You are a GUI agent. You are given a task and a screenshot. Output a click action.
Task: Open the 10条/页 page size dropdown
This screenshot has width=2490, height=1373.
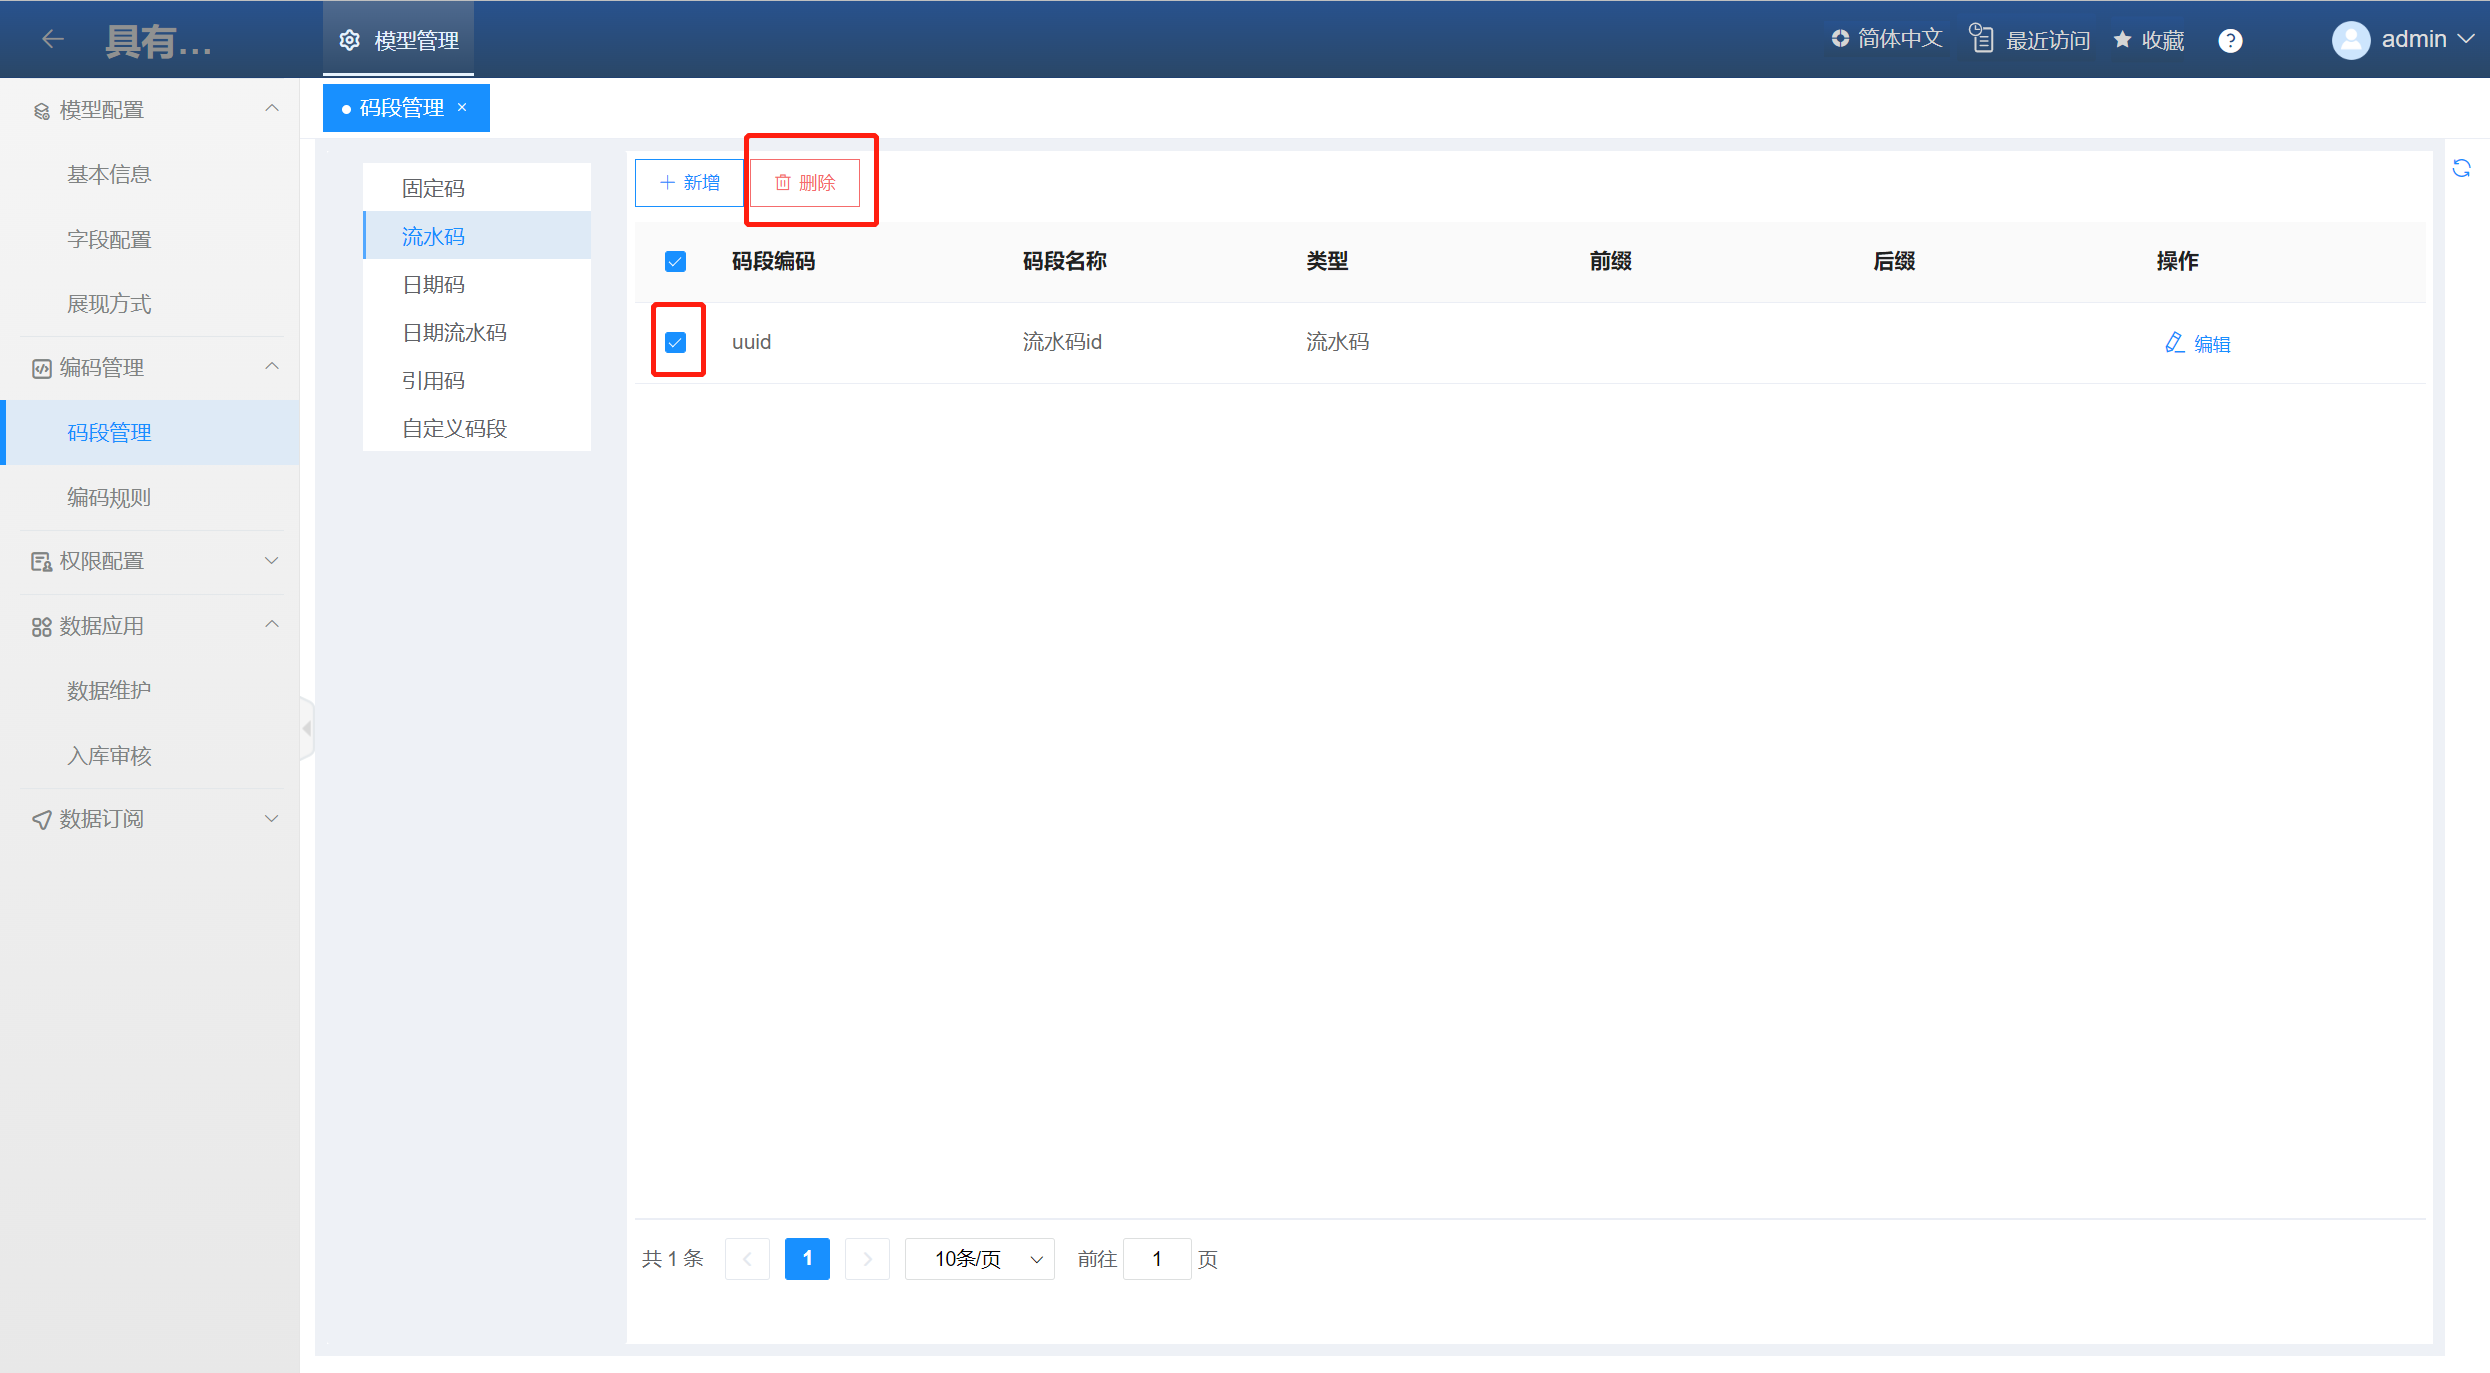(980, 1259)
